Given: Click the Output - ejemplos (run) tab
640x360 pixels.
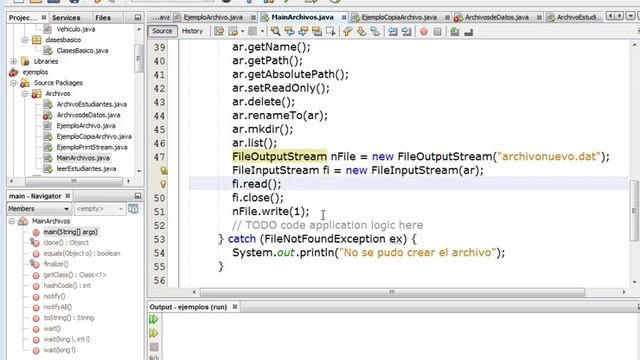Looking at the screenshot, I should (x=188, y=307).
